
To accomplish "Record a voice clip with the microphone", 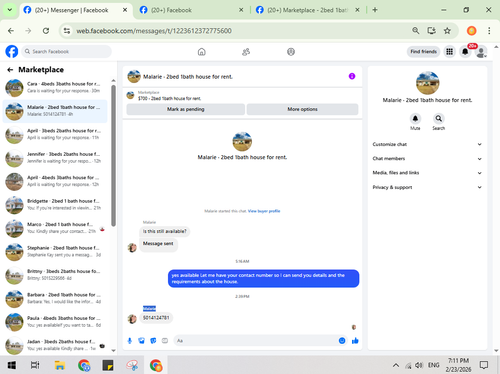I will click(130, 341).
